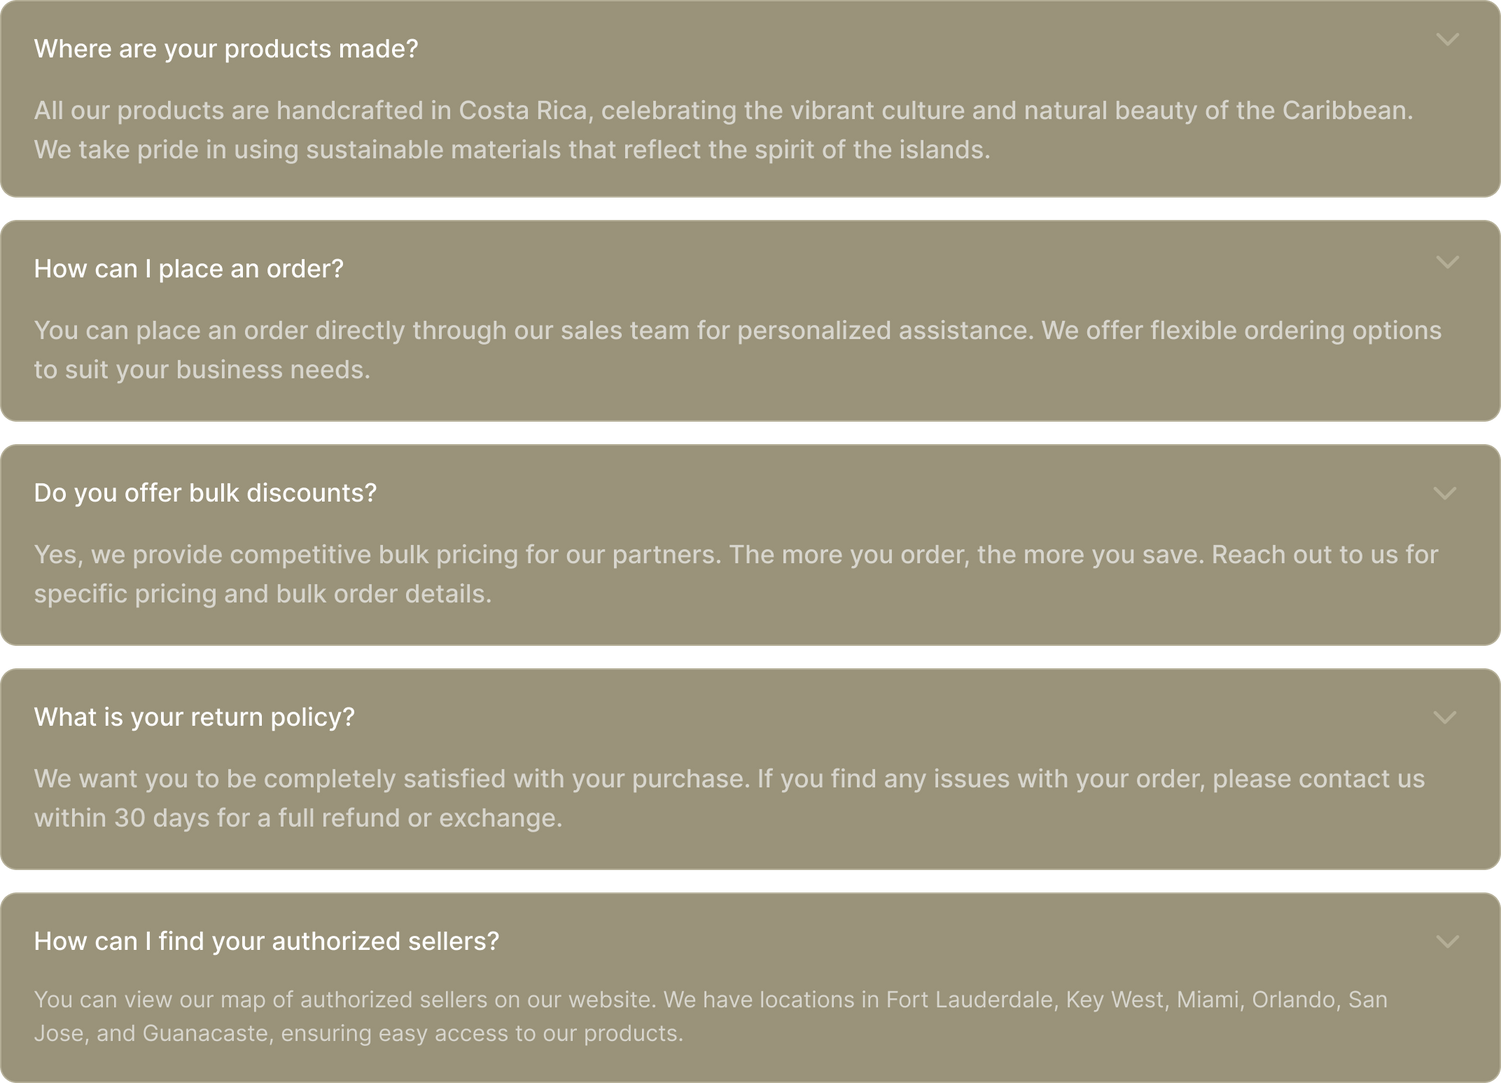
Task: Click the competitive bulk pricing answer text
Action: coord(735,574)
